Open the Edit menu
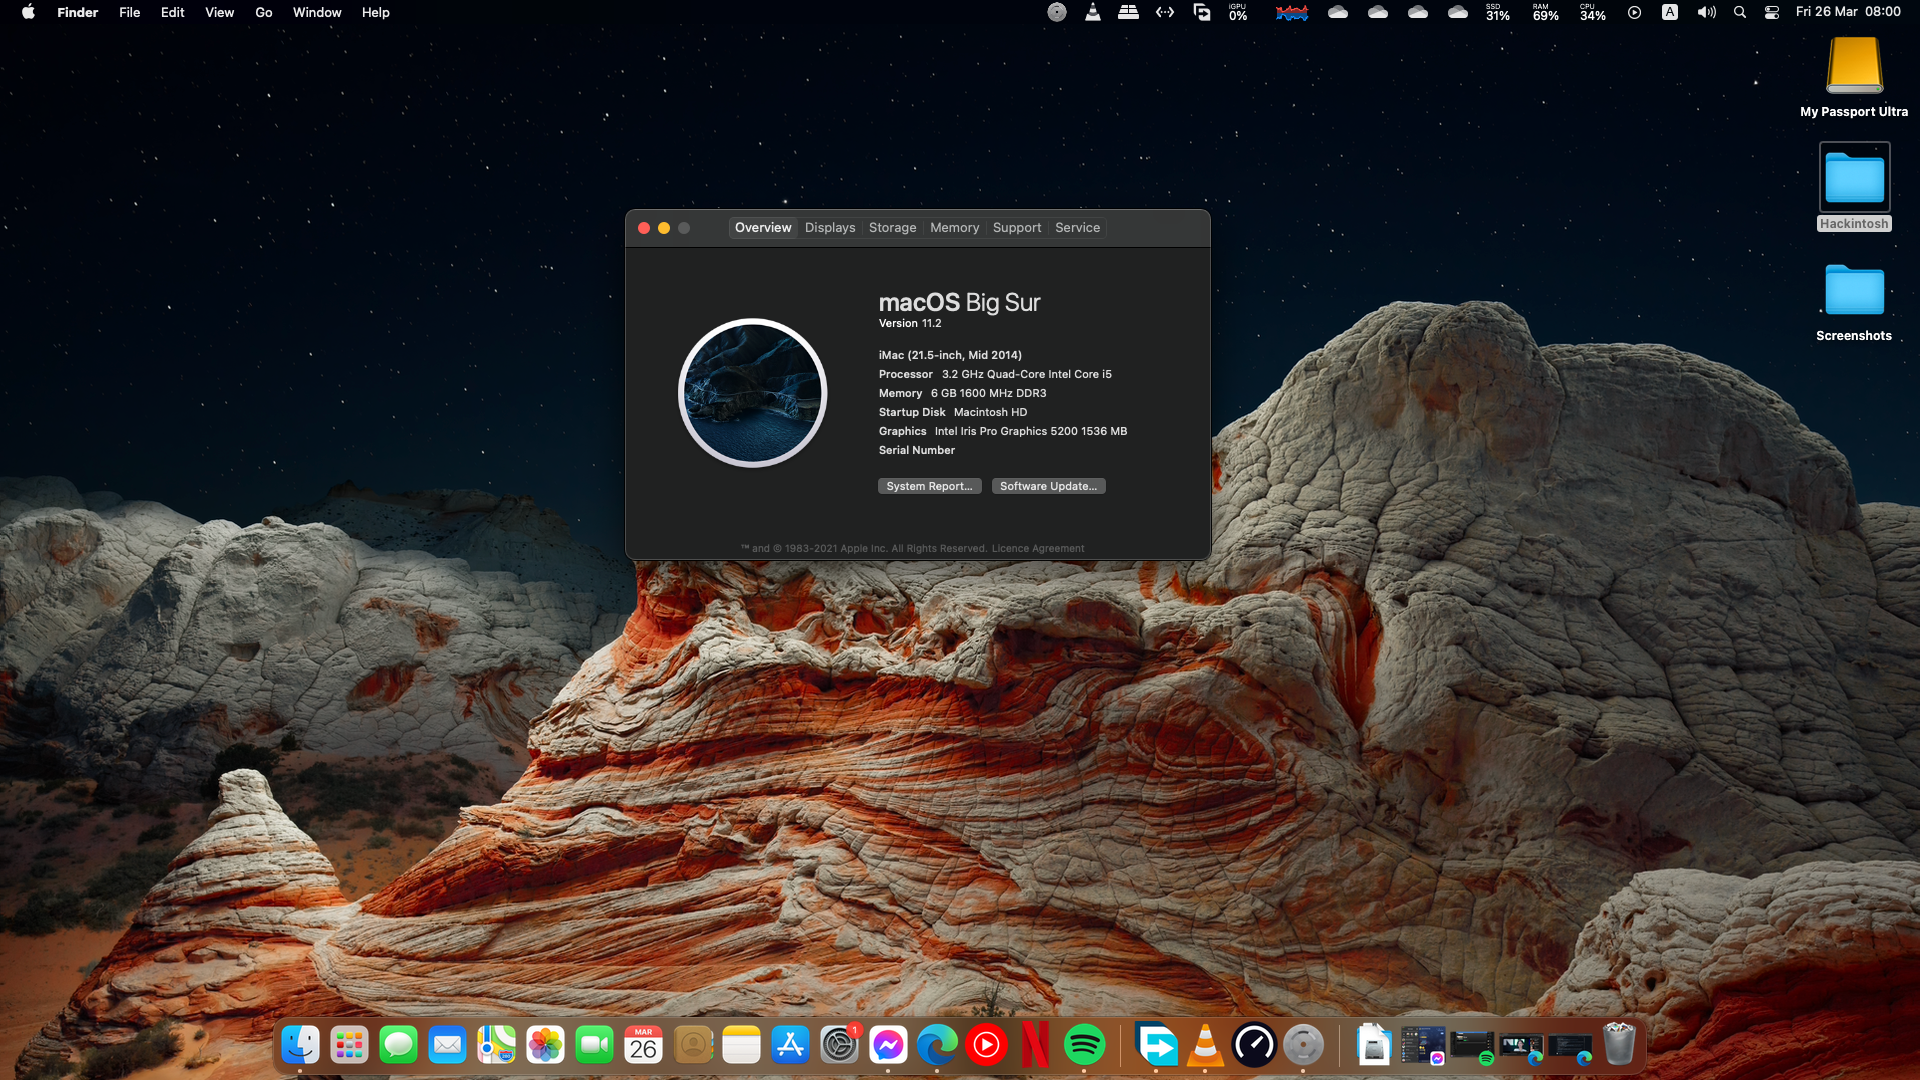Screen dimensions: 1920x1080 tap(172, 12)
